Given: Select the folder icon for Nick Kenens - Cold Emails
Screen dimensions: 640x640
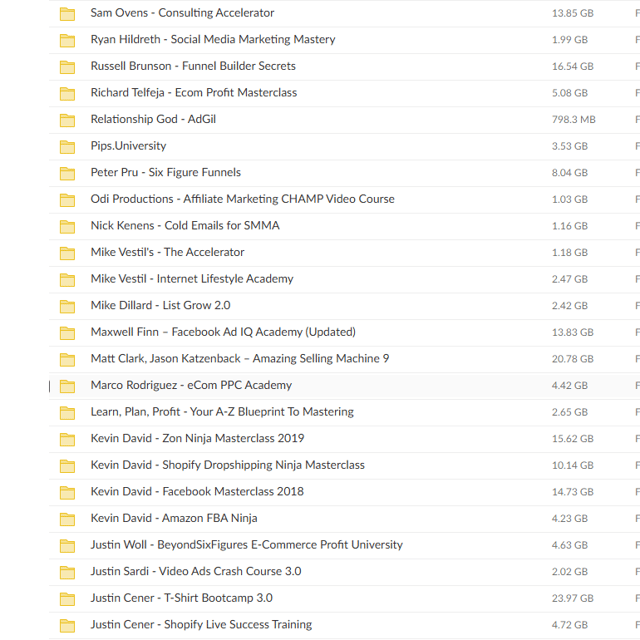Looking at the screenshot, I should pos(67,227).
